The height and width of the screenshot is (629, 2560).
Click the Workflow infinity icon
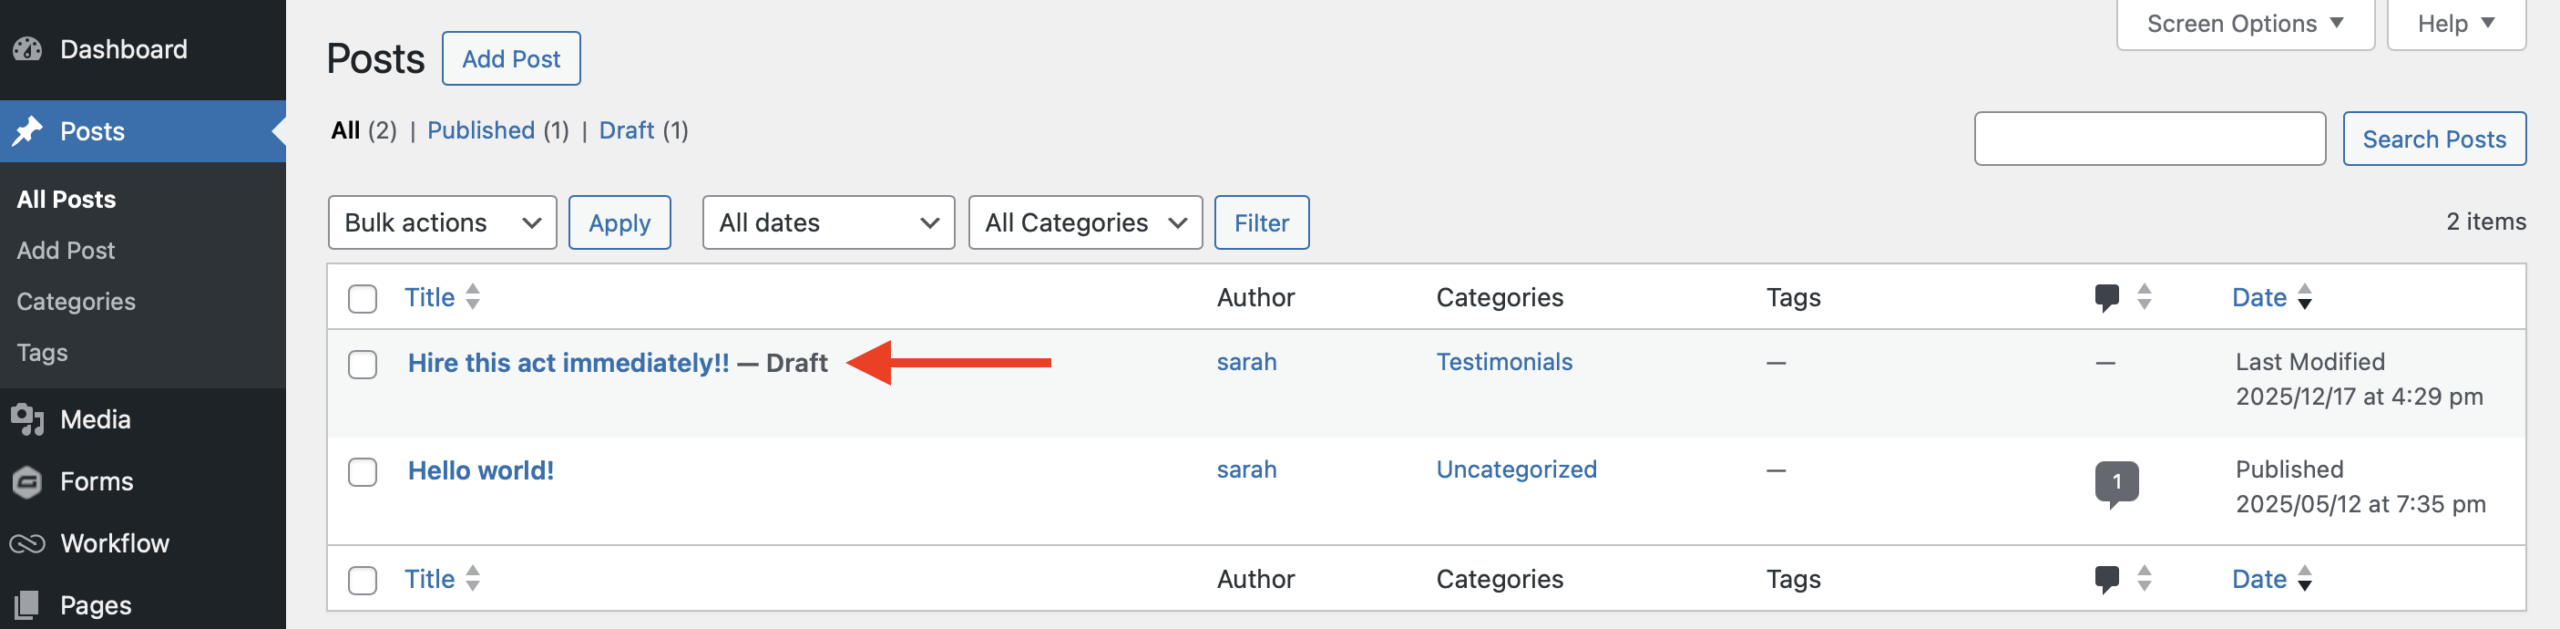pyautogui.click(x=28, y=543)
